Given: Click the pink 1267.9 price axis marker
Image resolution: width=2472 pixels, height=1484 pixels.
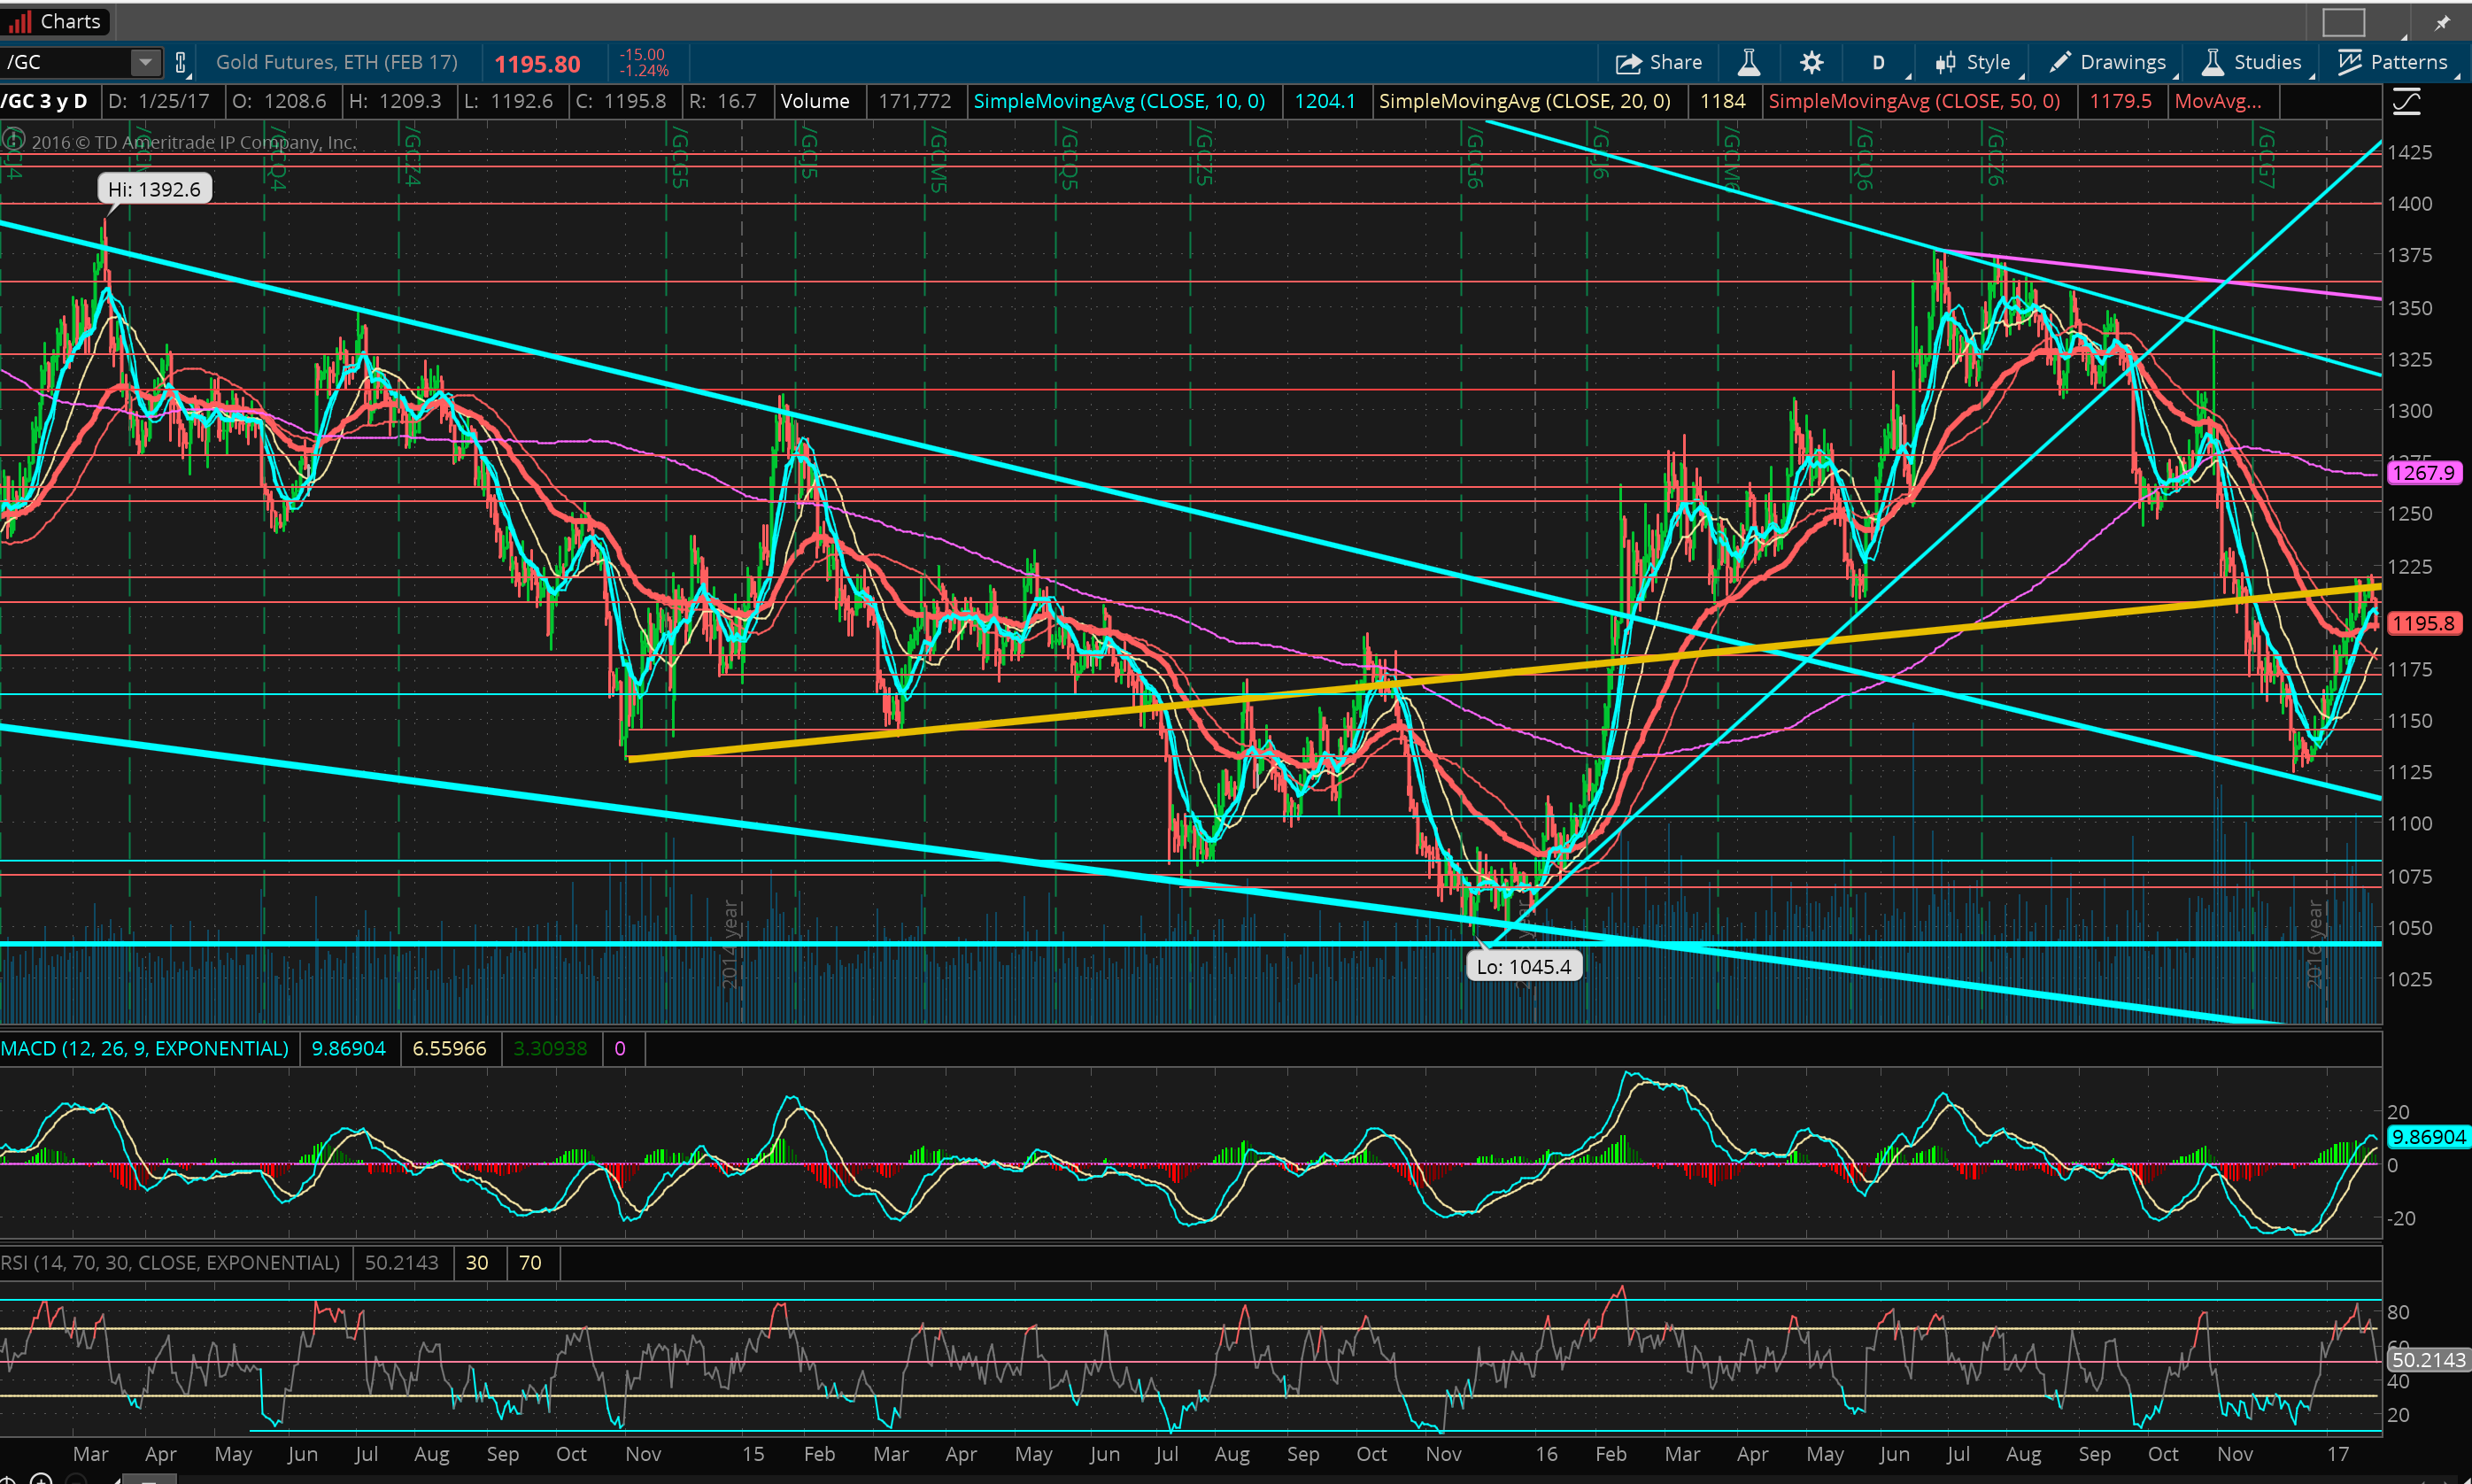Looking at the screenshot, I should coord(2423,472).
